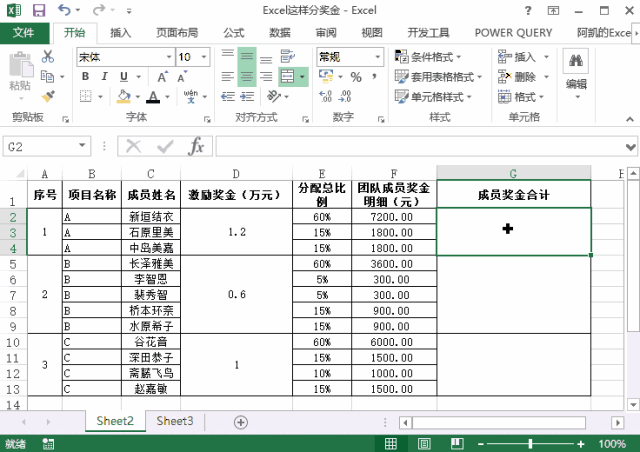Screen dimensions: 640x452
Task: Select the Format Painter brush
Action: pos(48,96)
